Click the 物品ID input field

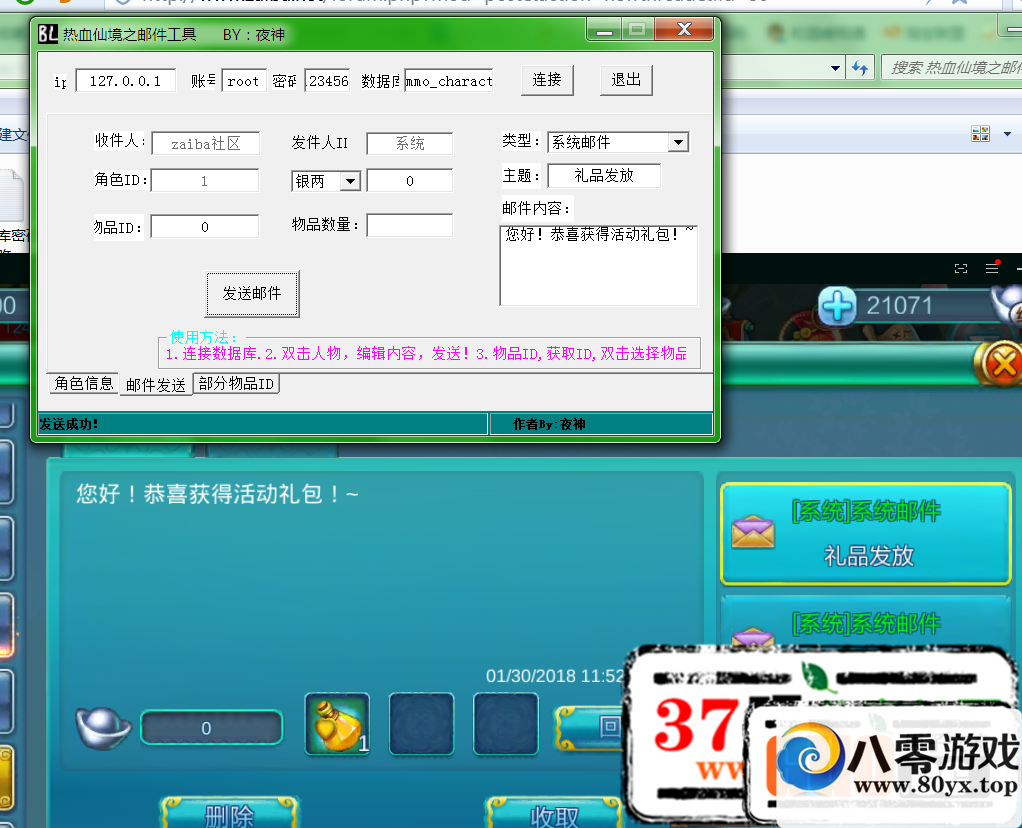[205, 227]
